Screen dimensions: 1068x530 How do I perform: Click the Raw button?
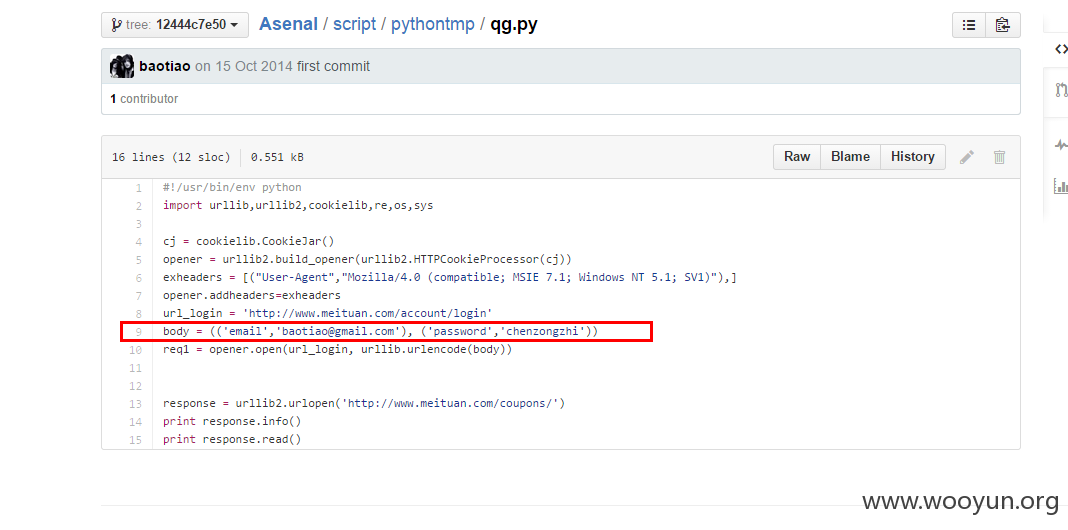tap(797, 157)
